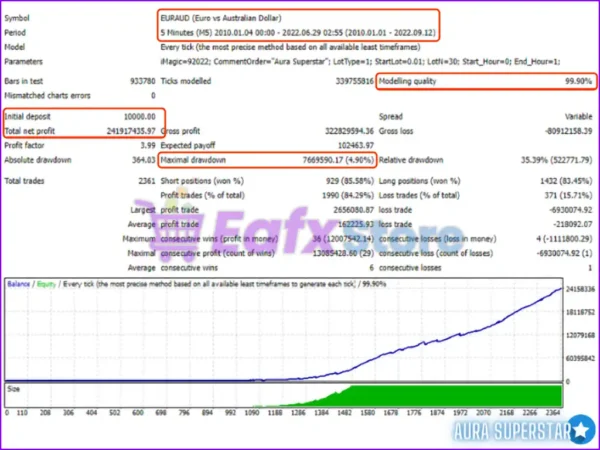This screenshot has width=600, height=450.
Task: Click the Mismatched charts errors label
Action: tap(47, 96)
